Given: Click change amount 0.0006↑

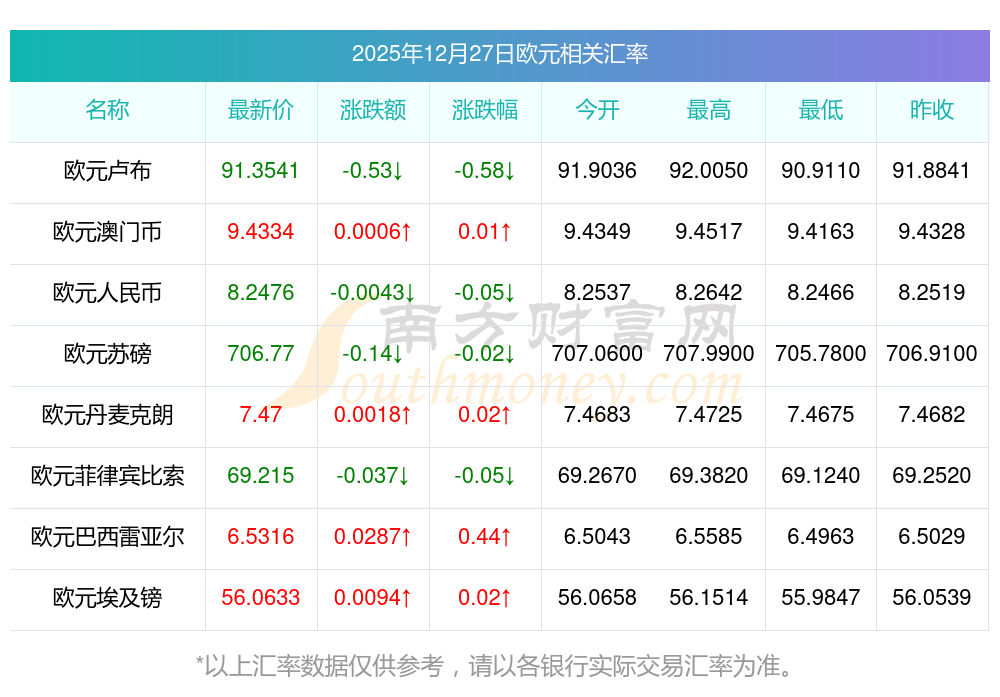Looking at the screenshot, I should 372,231.
